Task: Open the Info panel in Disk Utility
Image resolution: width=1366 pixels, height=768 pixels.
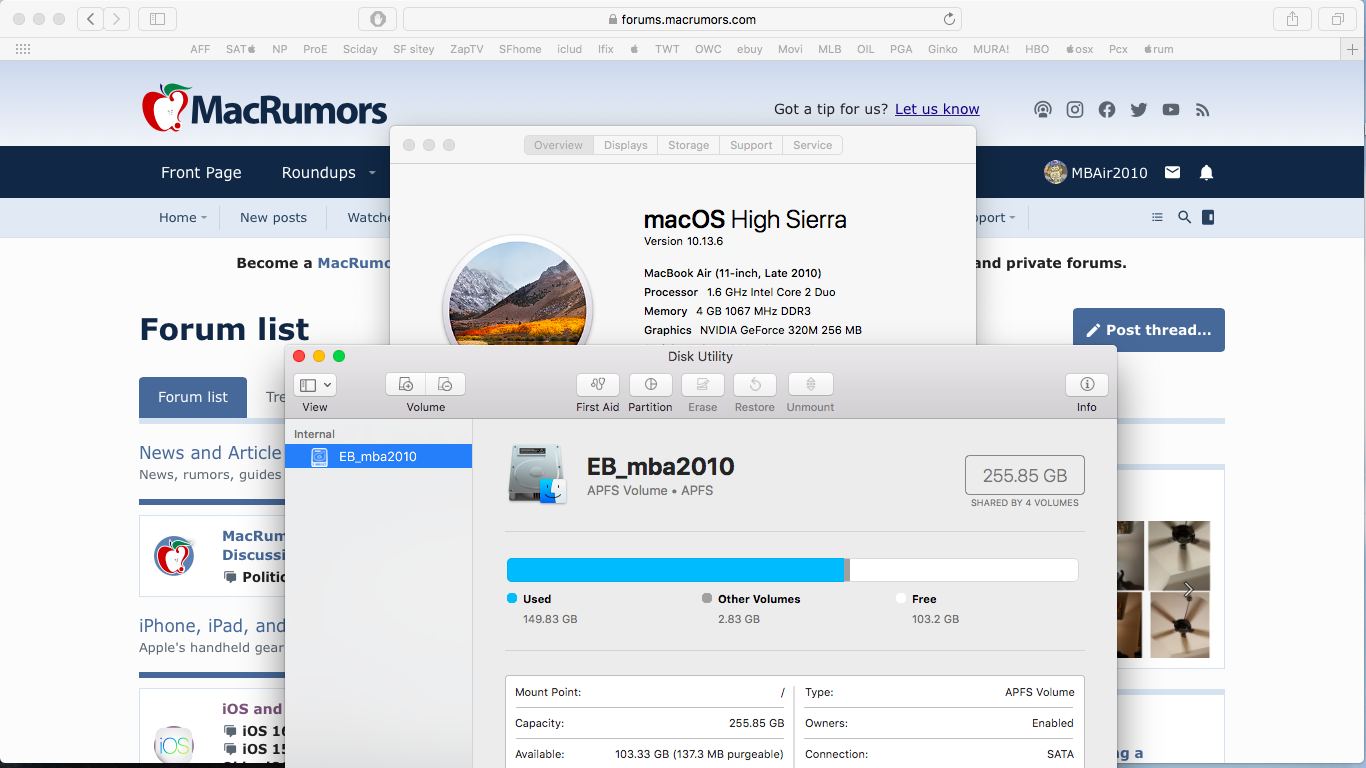Action: tap(1087, 385)
